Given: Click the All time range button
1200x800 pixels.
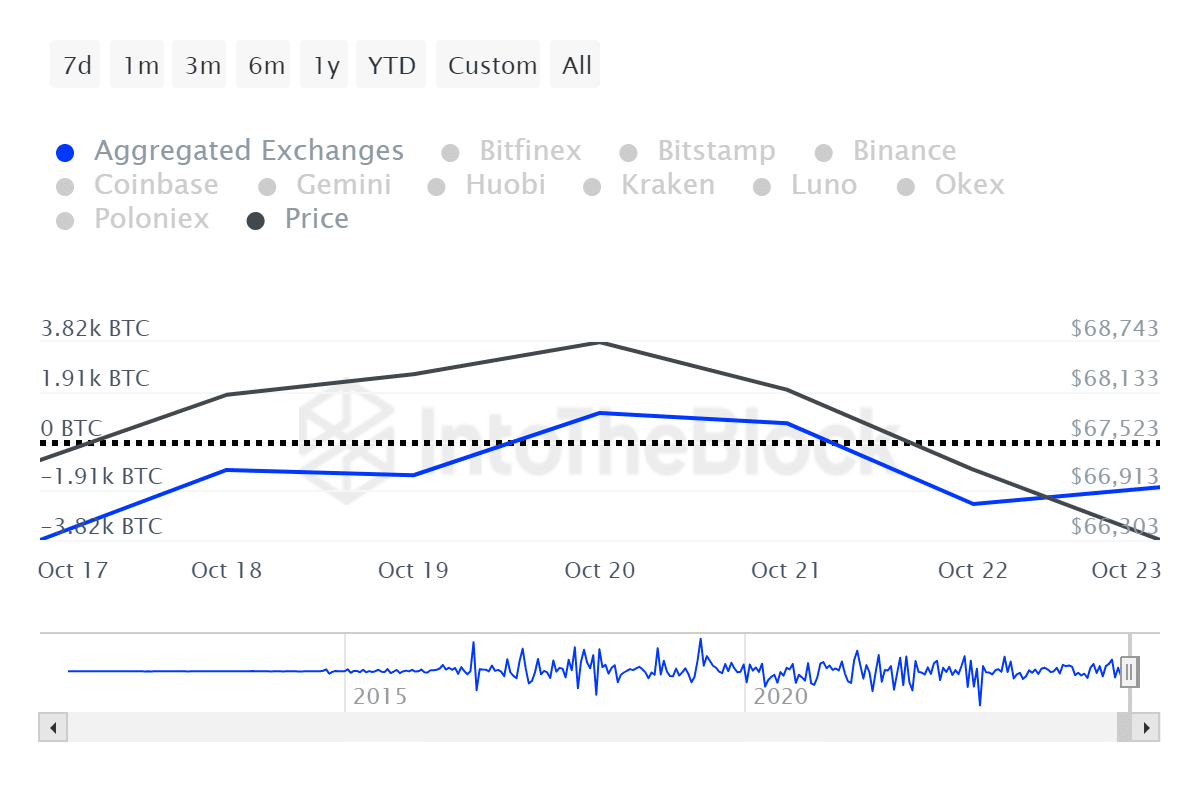Looking at the screenshot, I should (575, 64).
